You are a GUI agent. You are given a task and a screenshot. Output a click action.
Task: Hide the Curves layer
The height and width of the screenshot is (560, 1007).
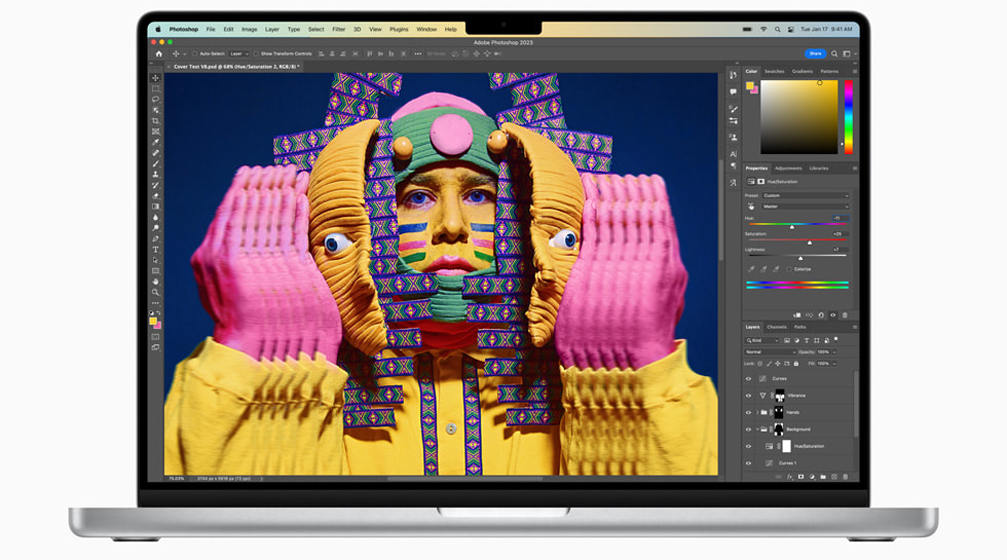pos(748,379)
